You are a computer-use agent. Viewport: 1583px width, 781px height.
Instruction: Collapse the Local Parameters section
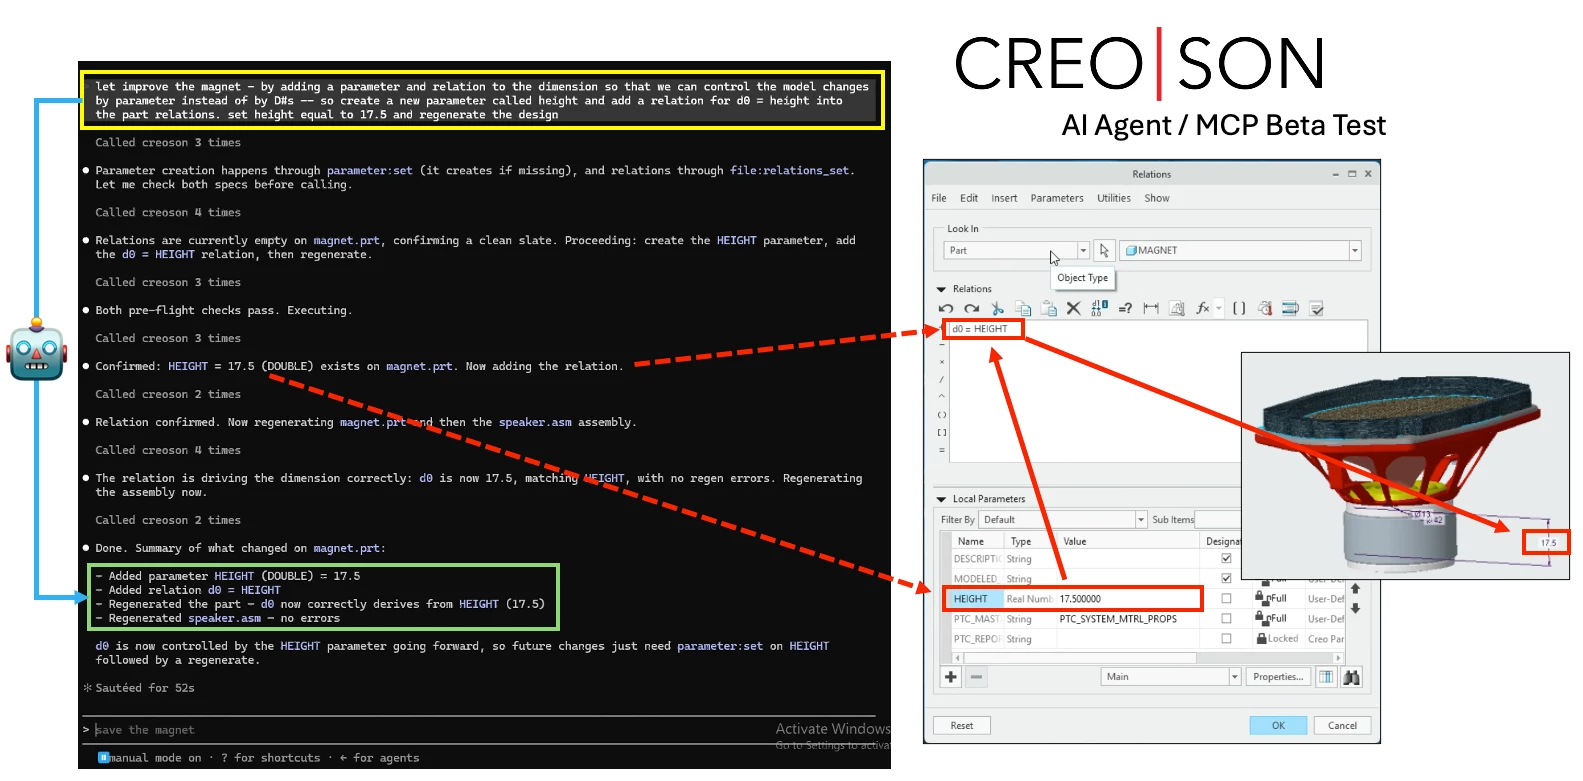941,499
